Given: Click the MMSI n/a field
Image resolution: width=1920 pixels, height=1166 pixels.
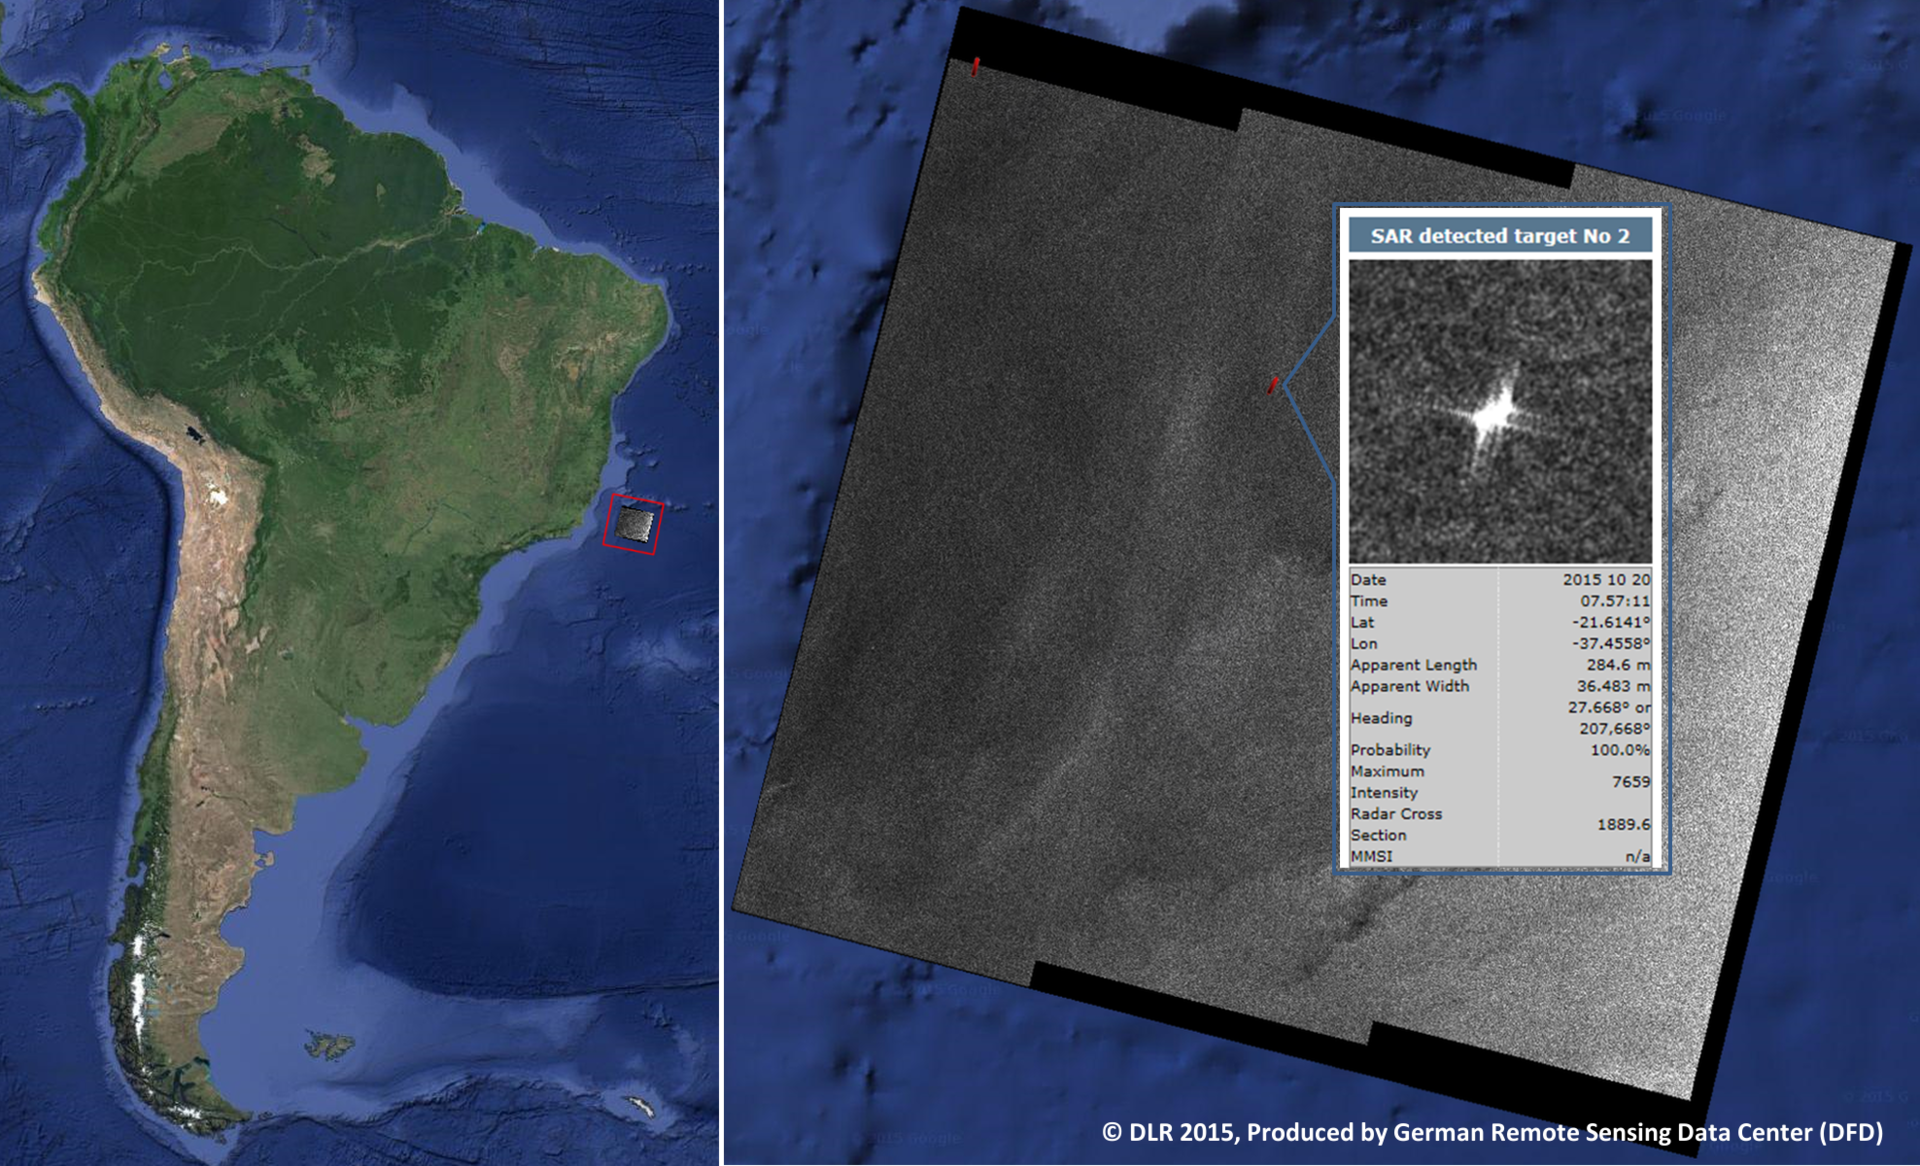Looking at the screenshot, I should point(1636,856).
